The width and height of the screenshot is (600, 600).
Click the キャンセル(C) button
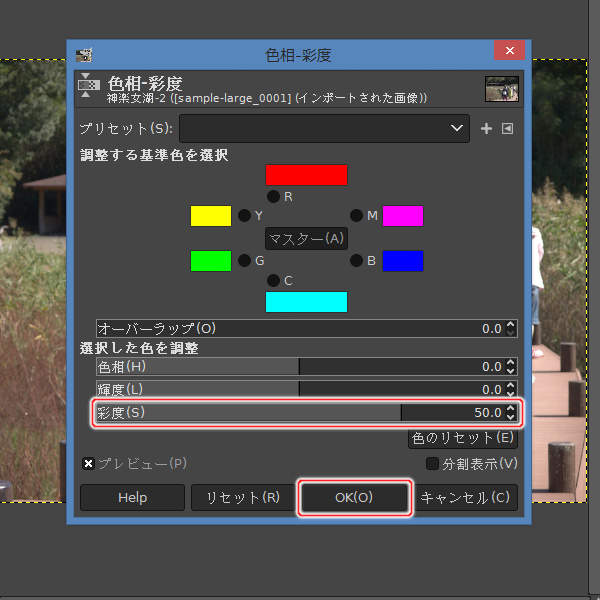click(x=466, y=497)
